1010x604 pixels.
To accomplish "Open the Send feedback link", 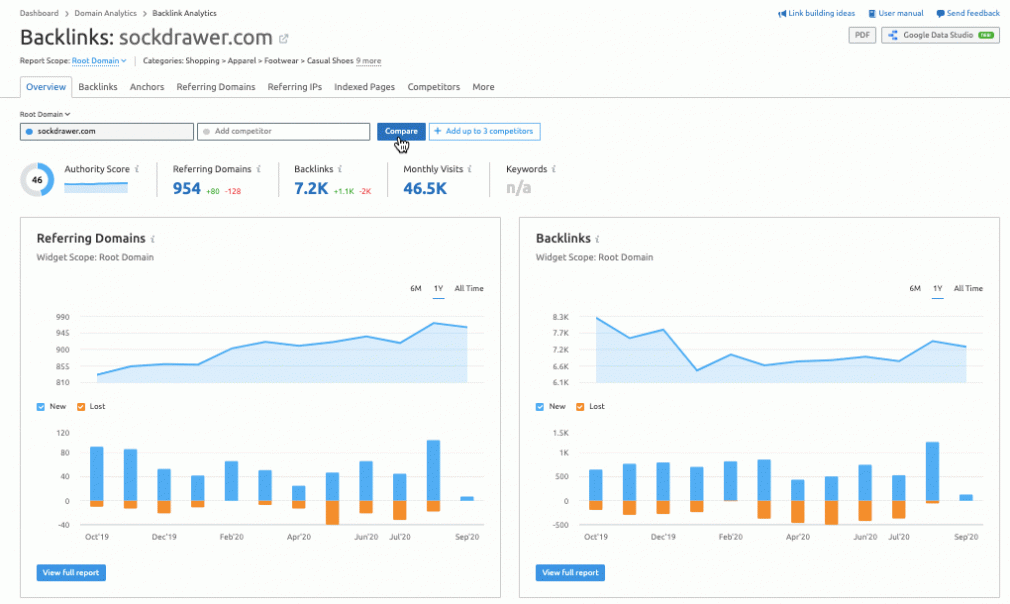I will coord(973,14).
